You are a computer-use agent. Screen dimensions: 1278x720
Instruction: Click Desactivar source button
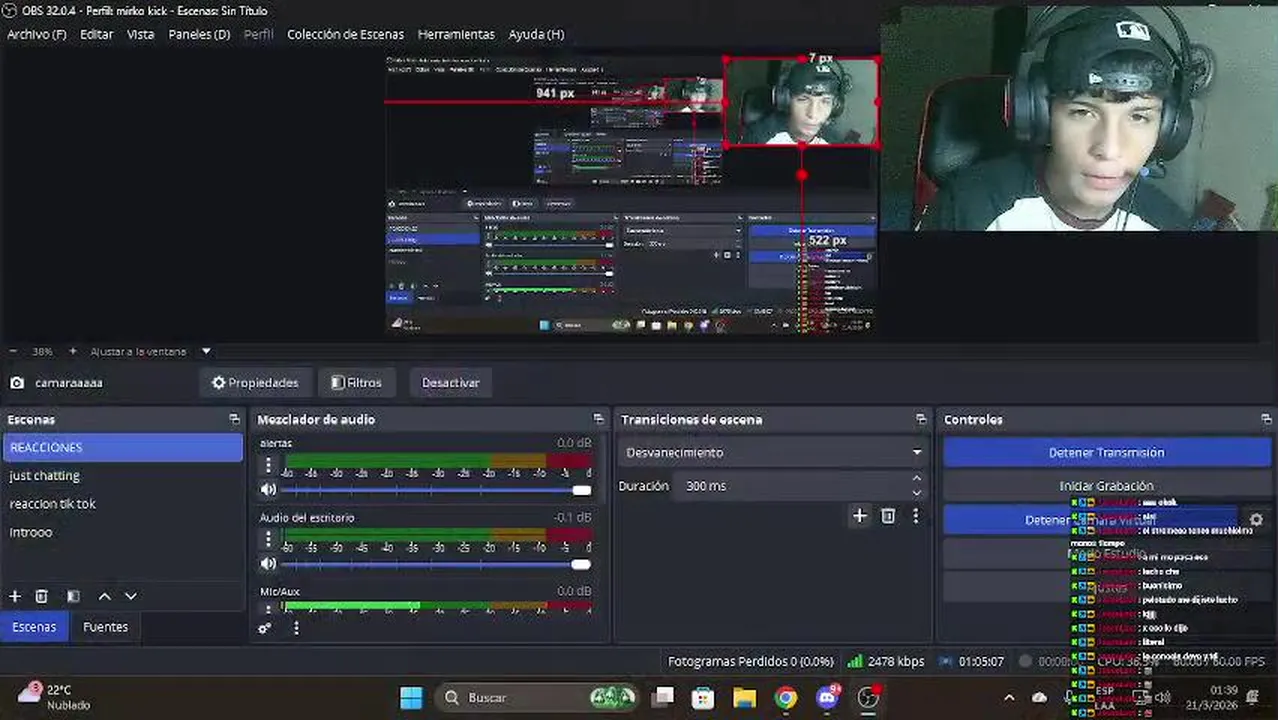point(451,383)
